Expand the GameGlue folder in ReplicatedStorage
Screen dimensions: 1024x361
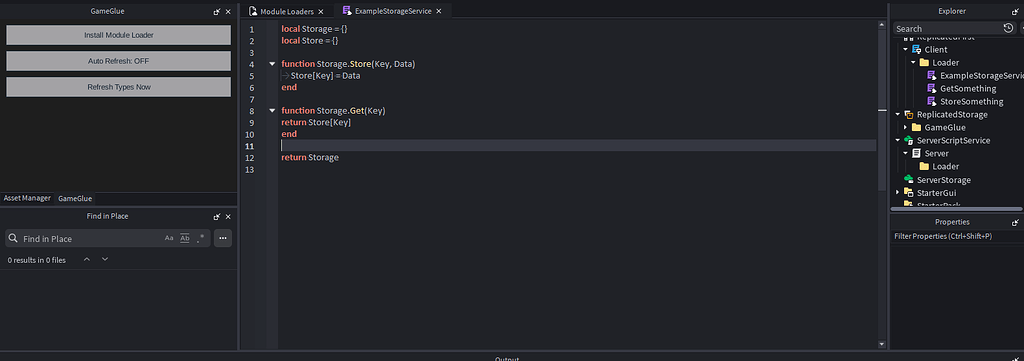[x=906, y=128]
